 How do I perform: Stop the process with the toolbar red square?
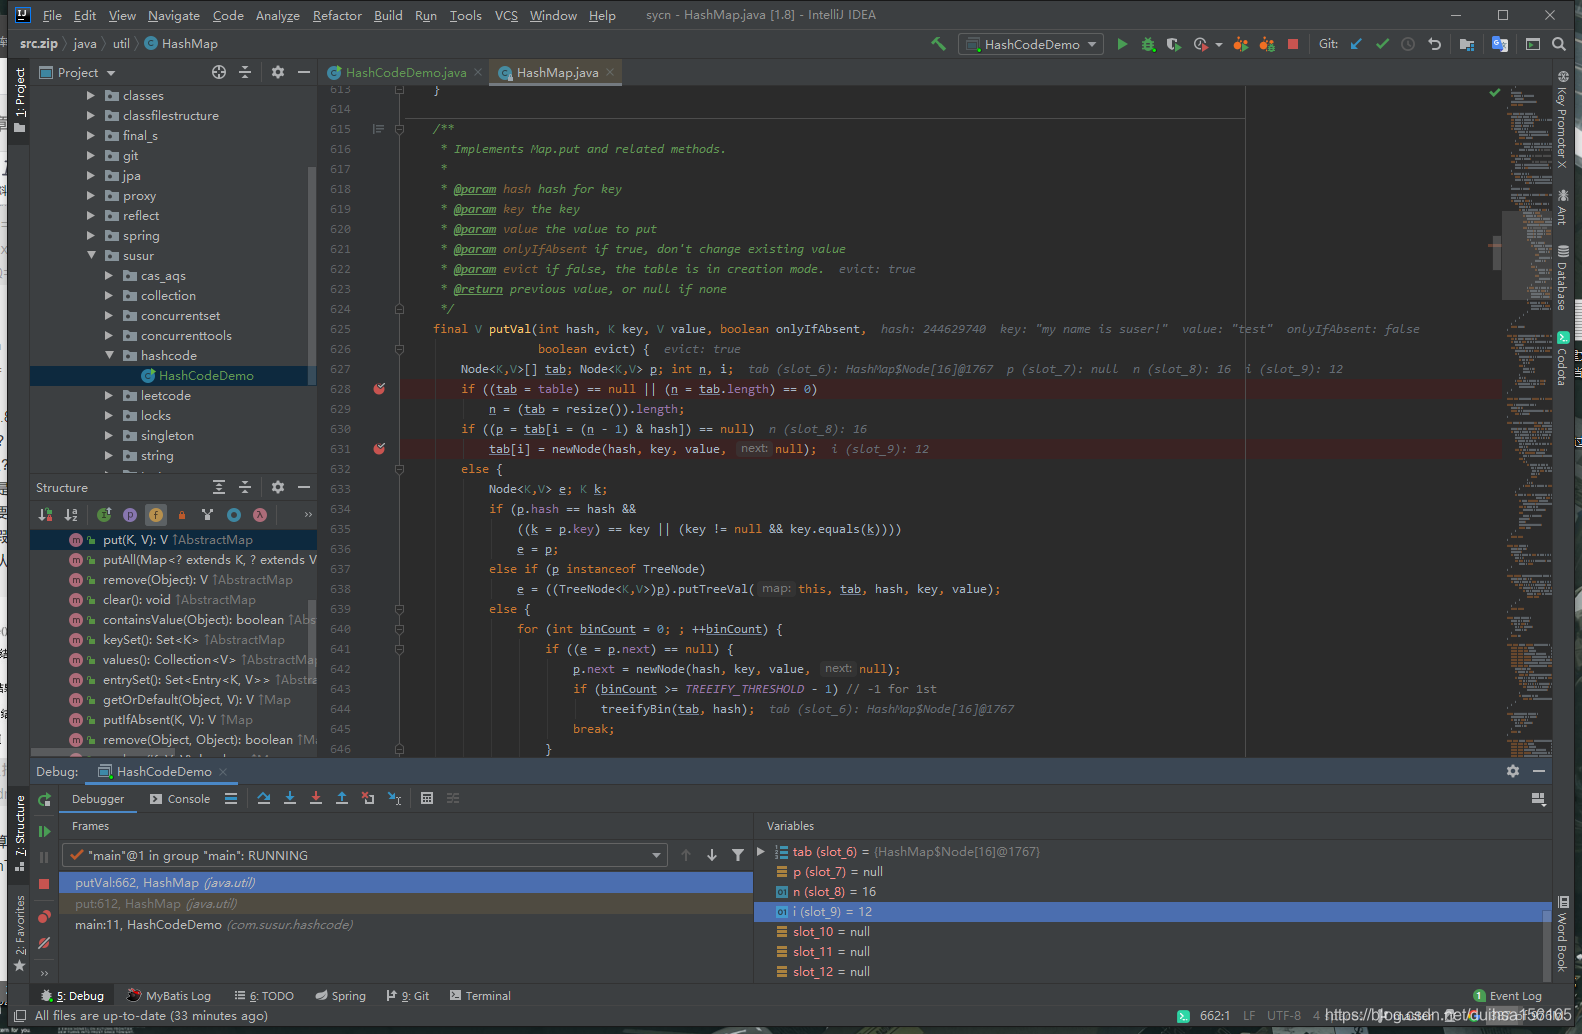1292,44
